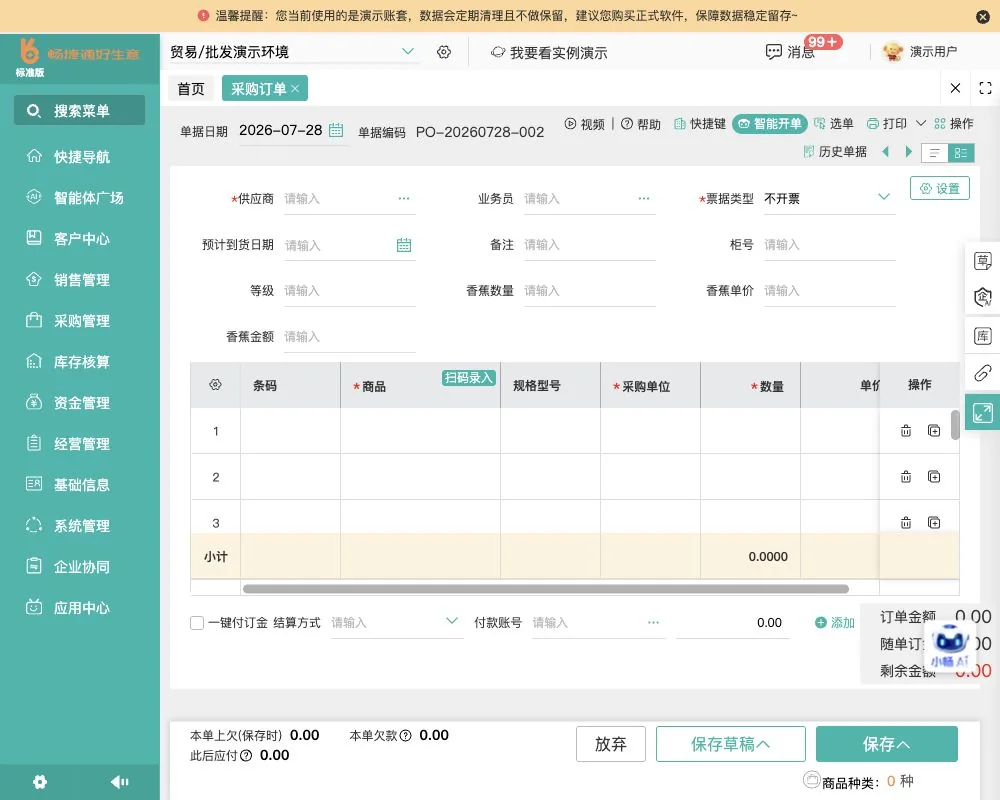Open 采购管理 in sidebar
This screenshot has height=800, width=1000.
pyautogui.click(x=80, y=320)
